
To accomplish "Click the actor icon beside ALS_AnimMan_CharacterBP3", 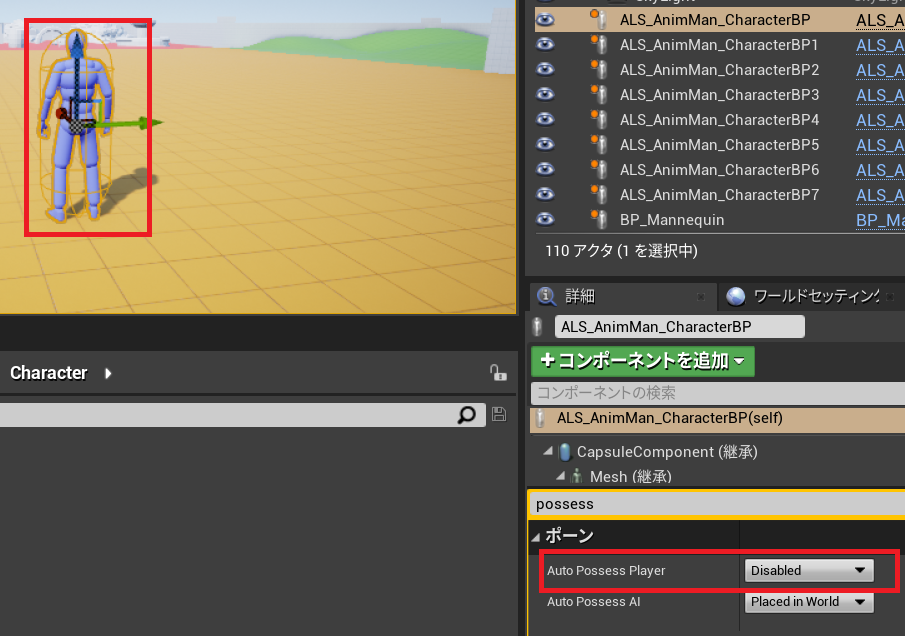I will (599, 94).
